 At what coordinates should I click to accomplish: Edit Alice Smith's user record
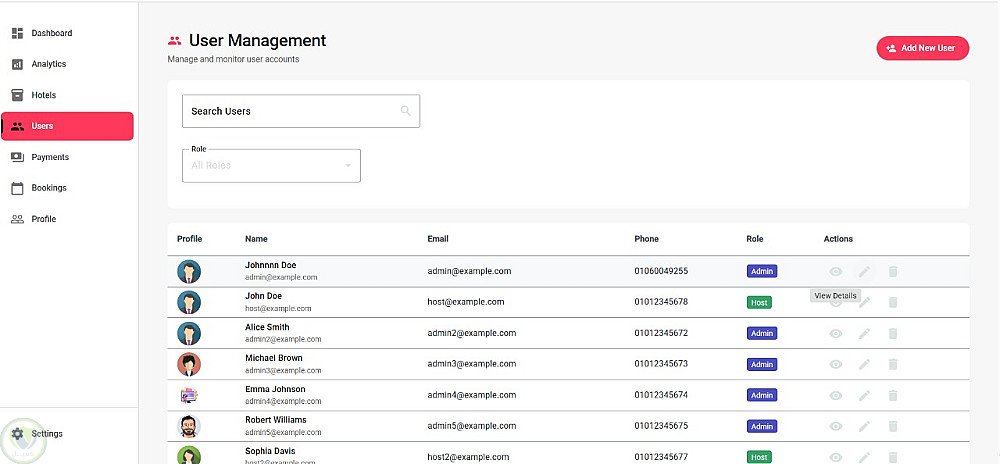pos(865,334)
